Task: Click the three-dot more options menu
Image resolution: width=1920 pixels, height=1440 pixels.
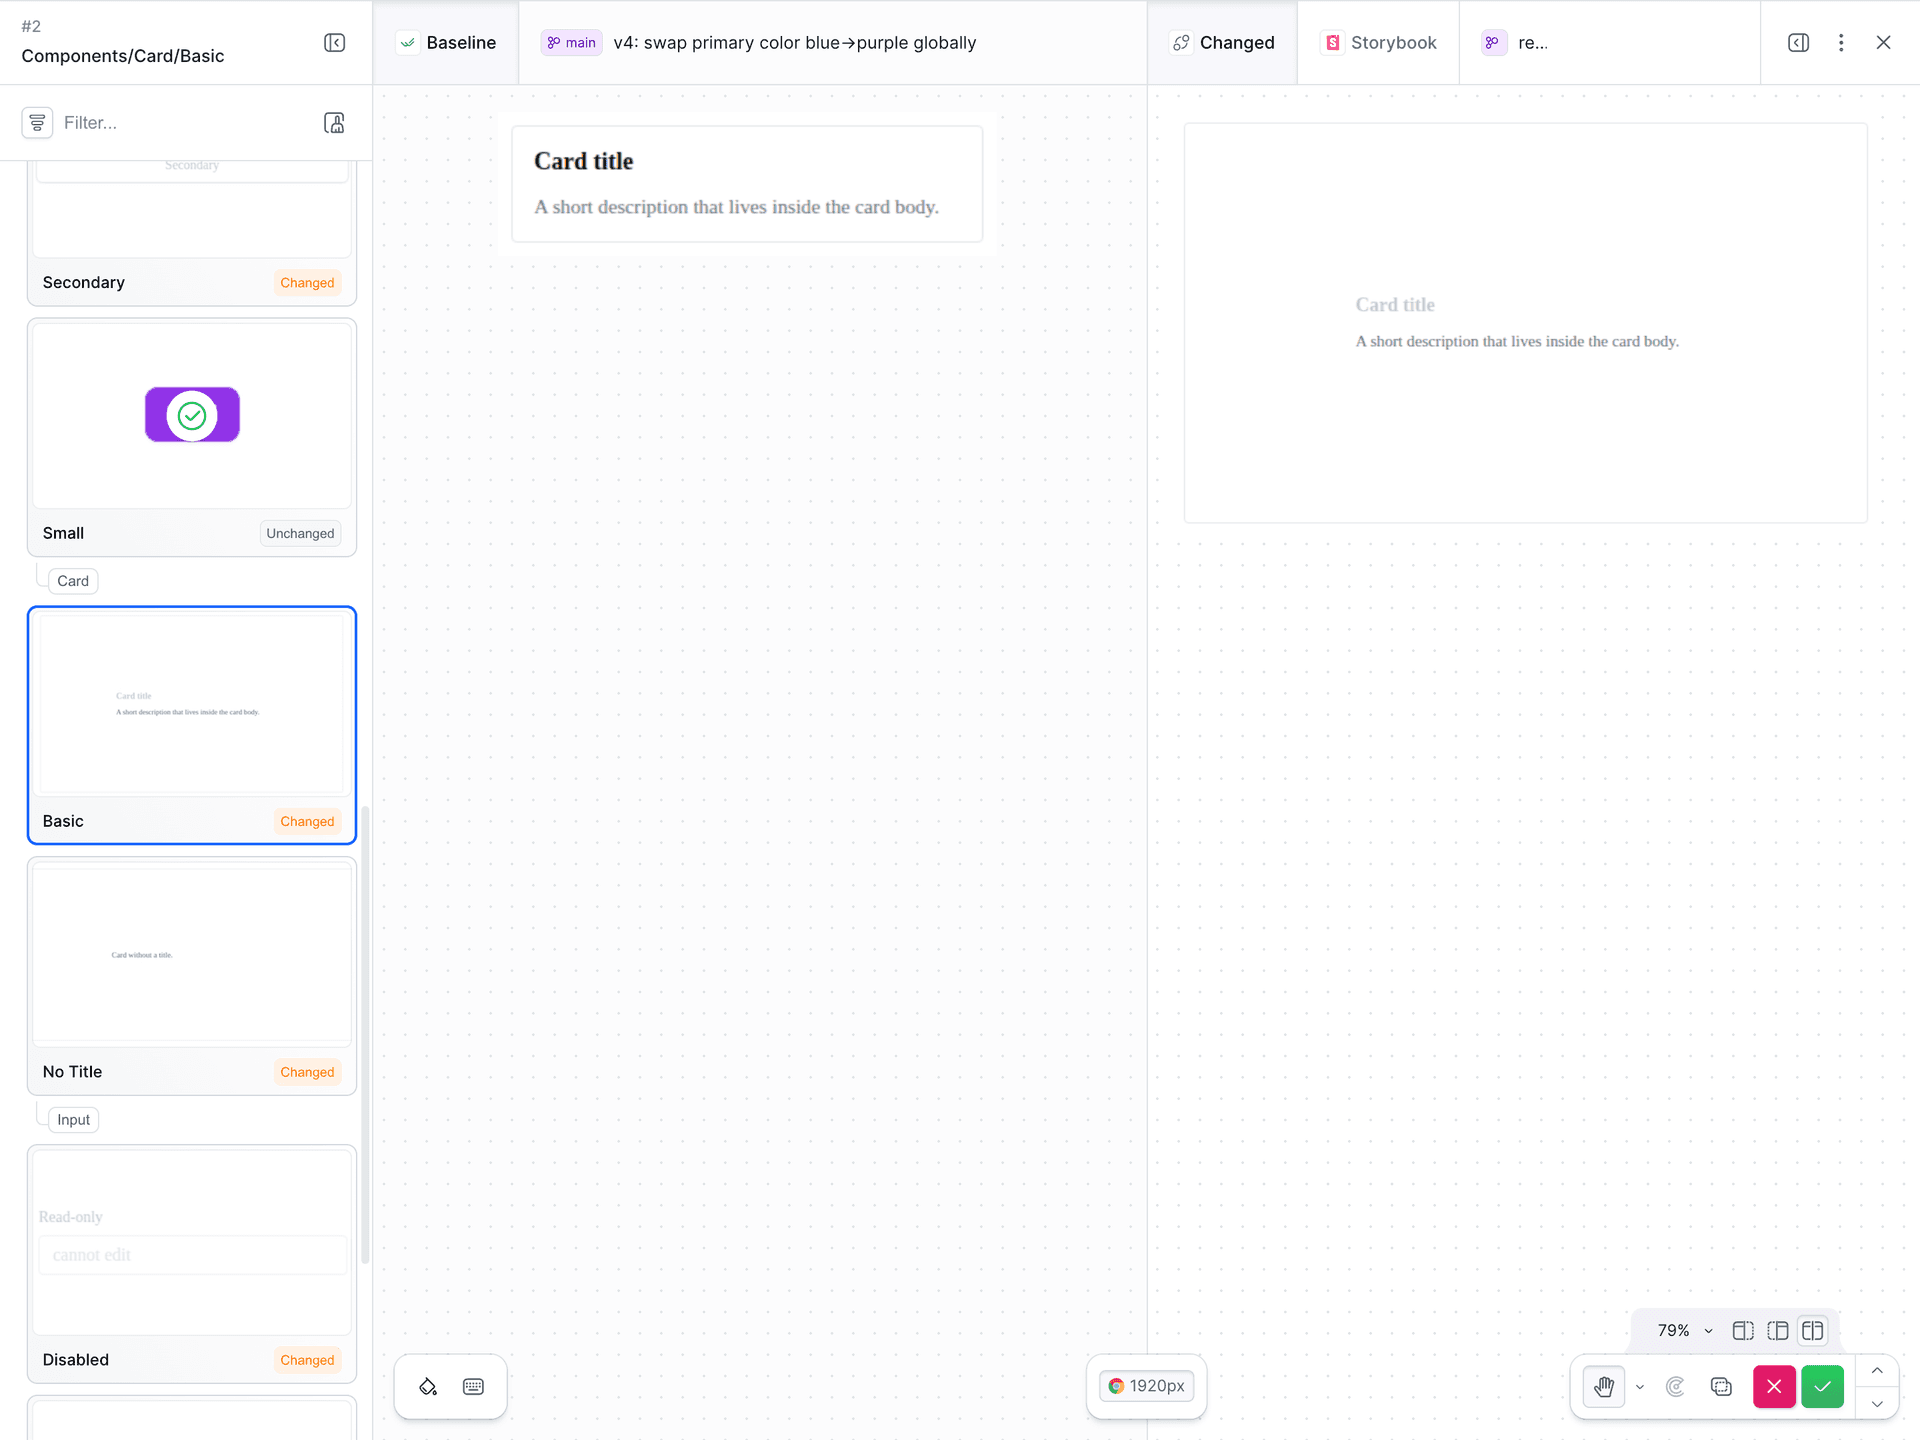Action: point(1841,43)
